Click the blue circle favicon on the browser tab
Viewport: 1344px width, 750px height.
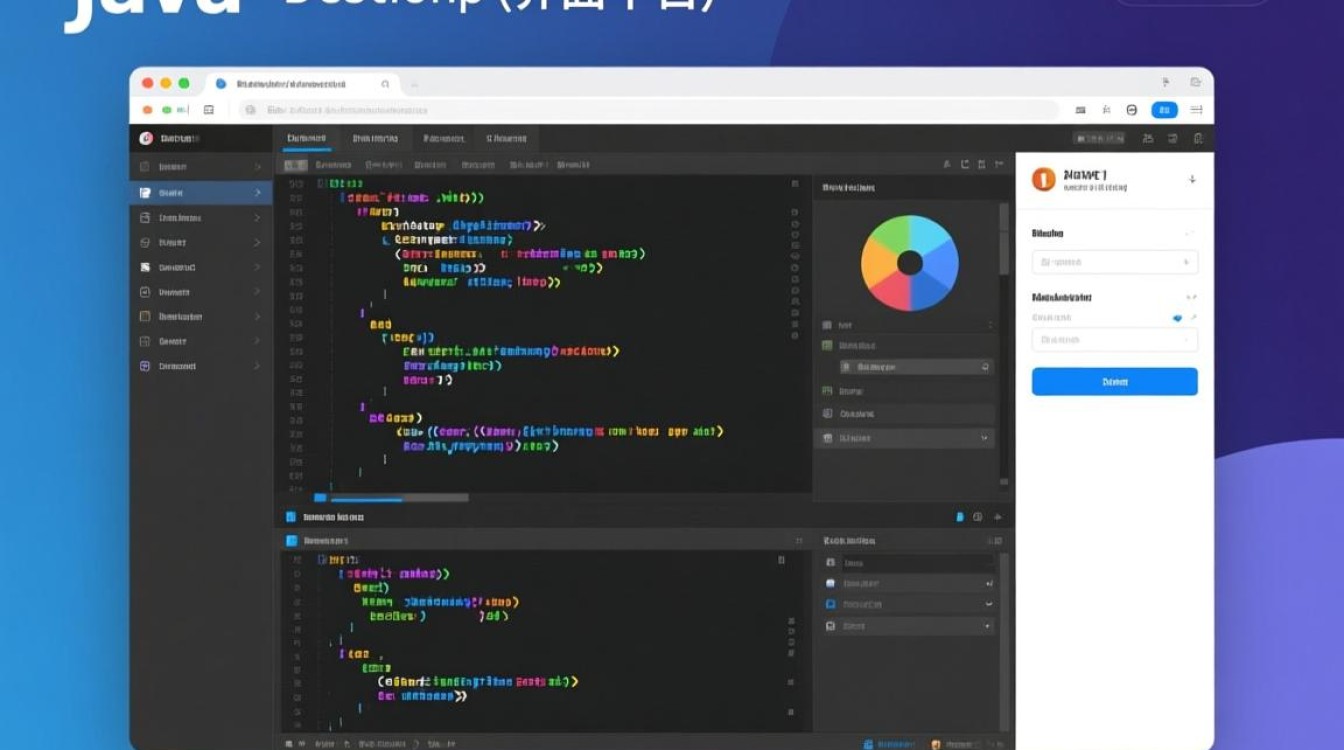221,84
